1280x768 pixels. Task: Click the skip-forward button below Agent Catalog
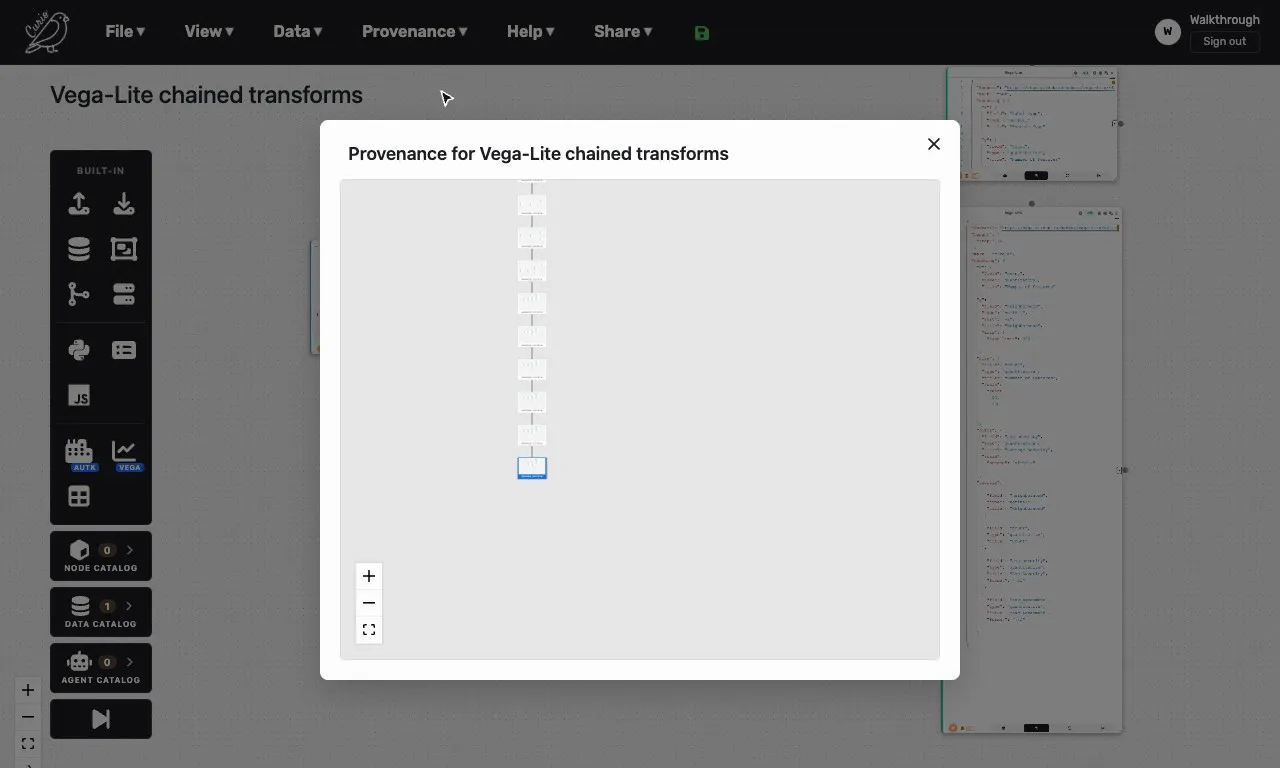101,719
